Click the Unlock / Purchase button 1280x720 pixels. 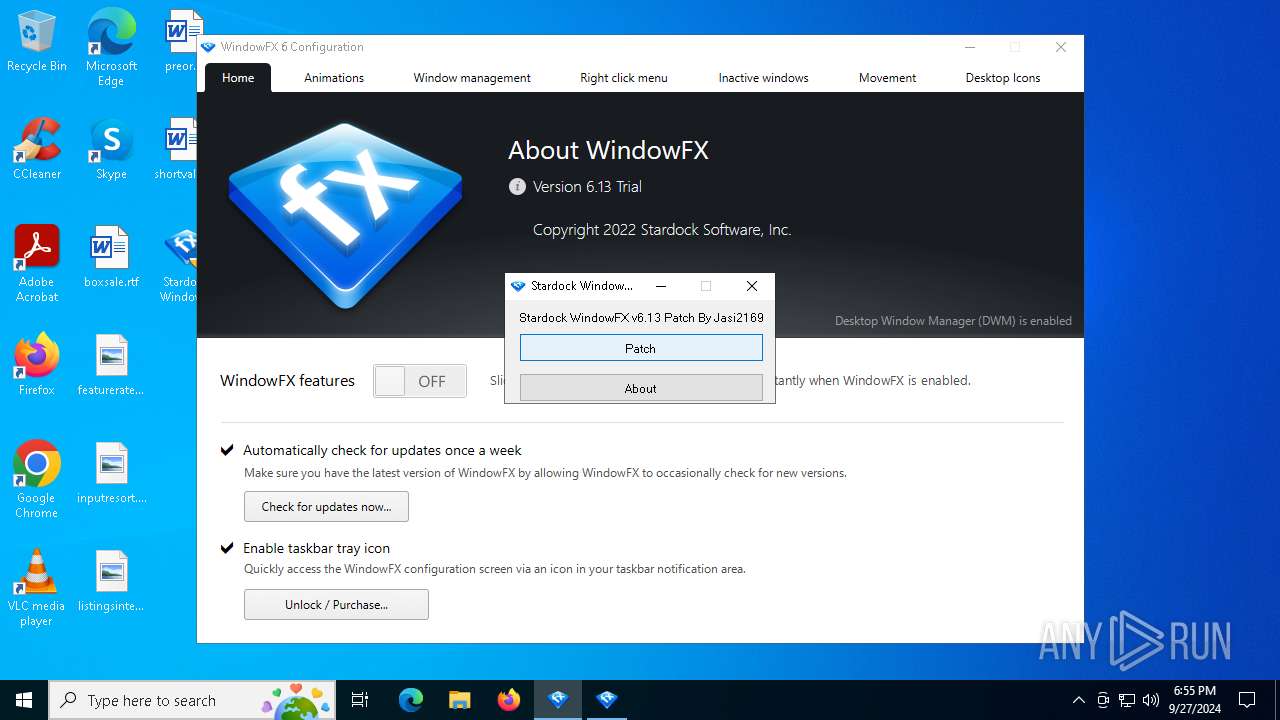coord(336,605)
